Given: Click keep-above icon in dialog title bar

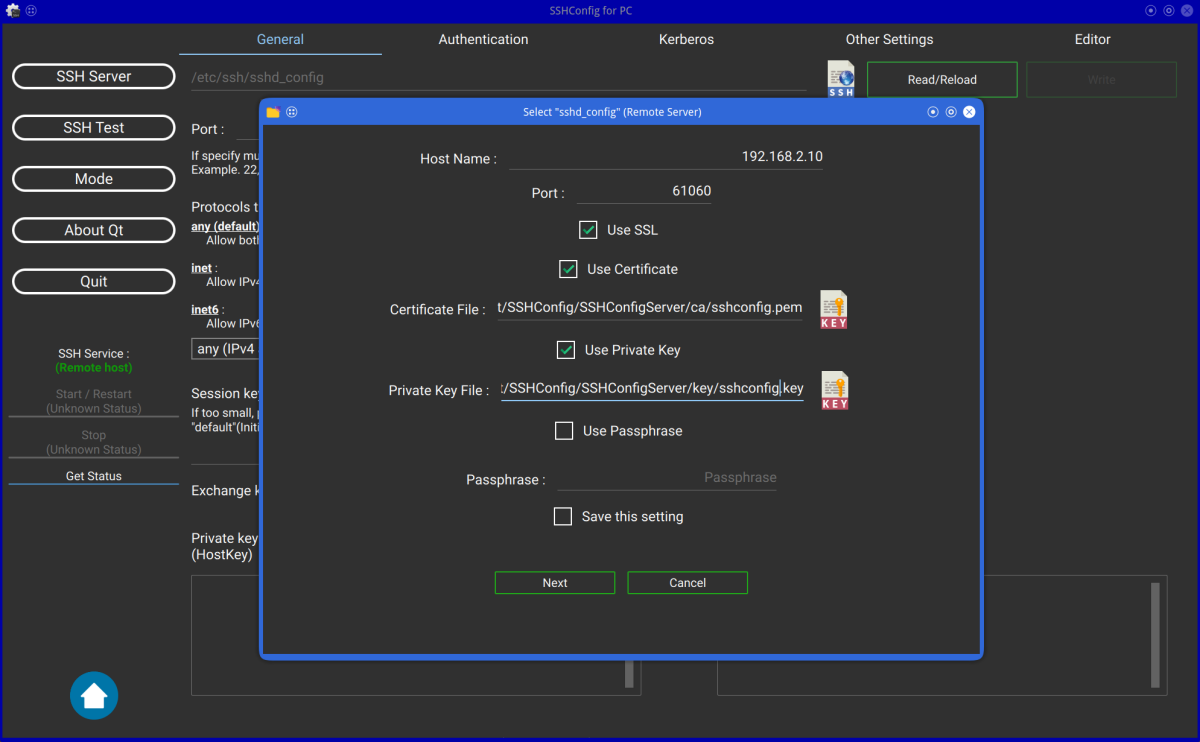Looking at the screenshot, I should pyautogui.click(x=292, y=112).
